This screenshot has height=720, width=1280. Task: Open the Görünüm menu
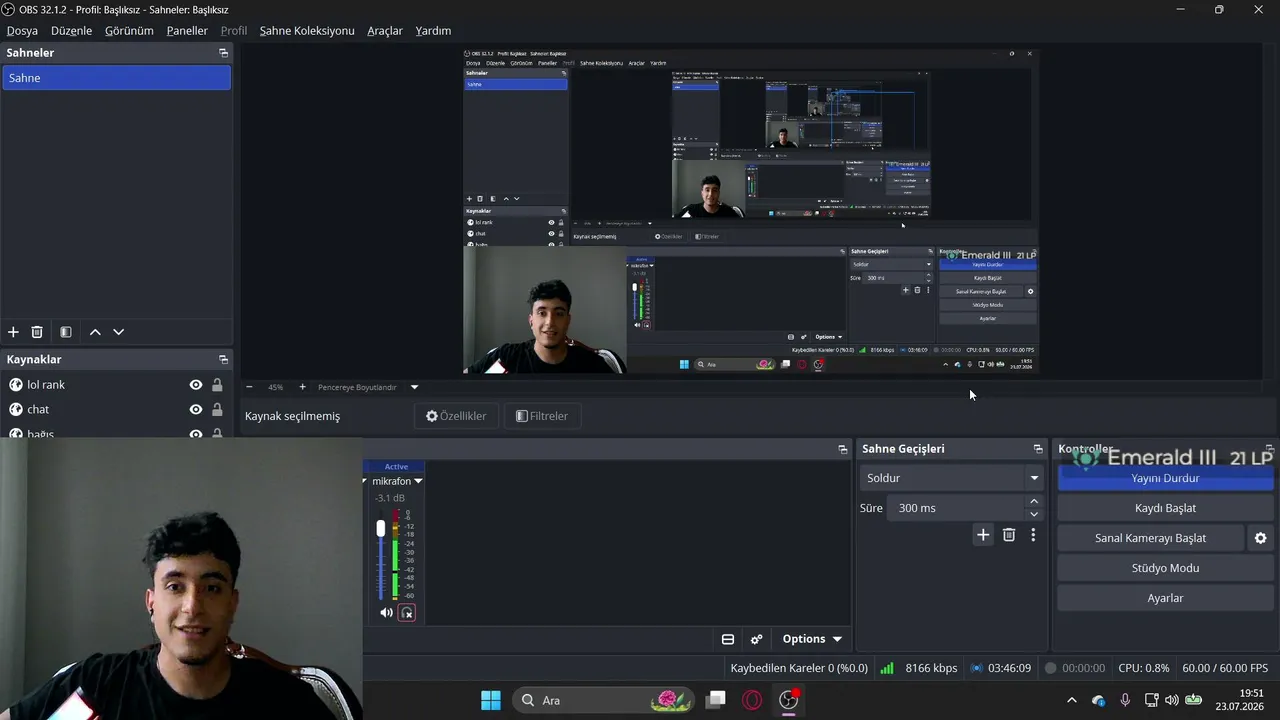(x=129, y=31)
